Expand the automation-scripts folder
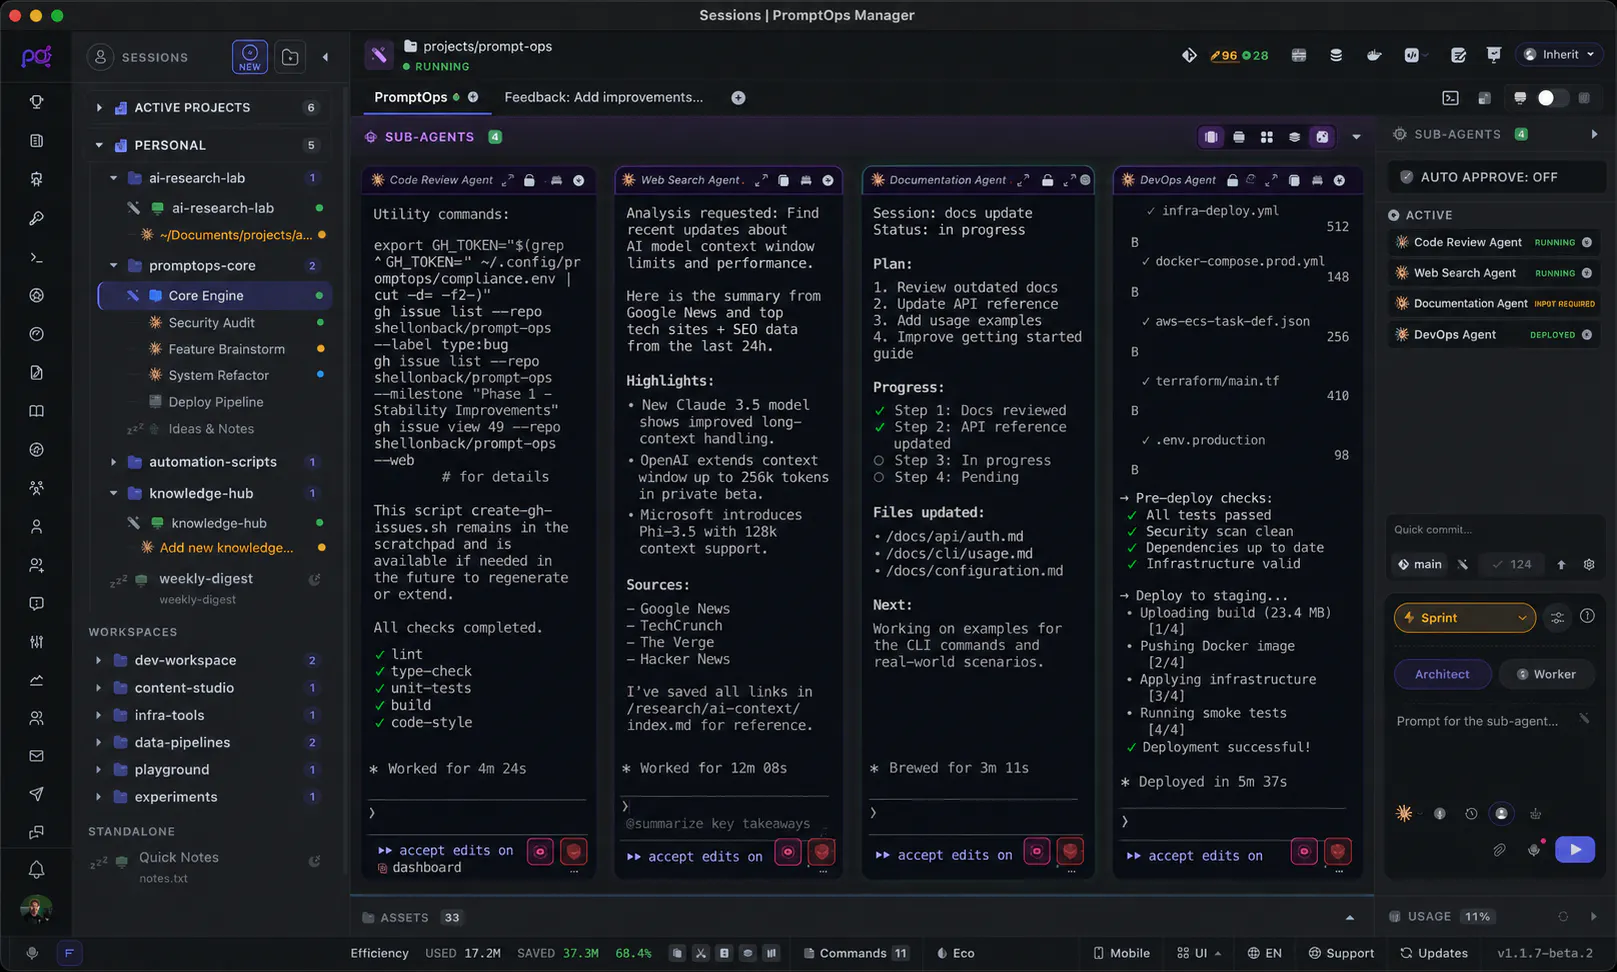This screenshot has height=972, width=1617. point(113,462)
